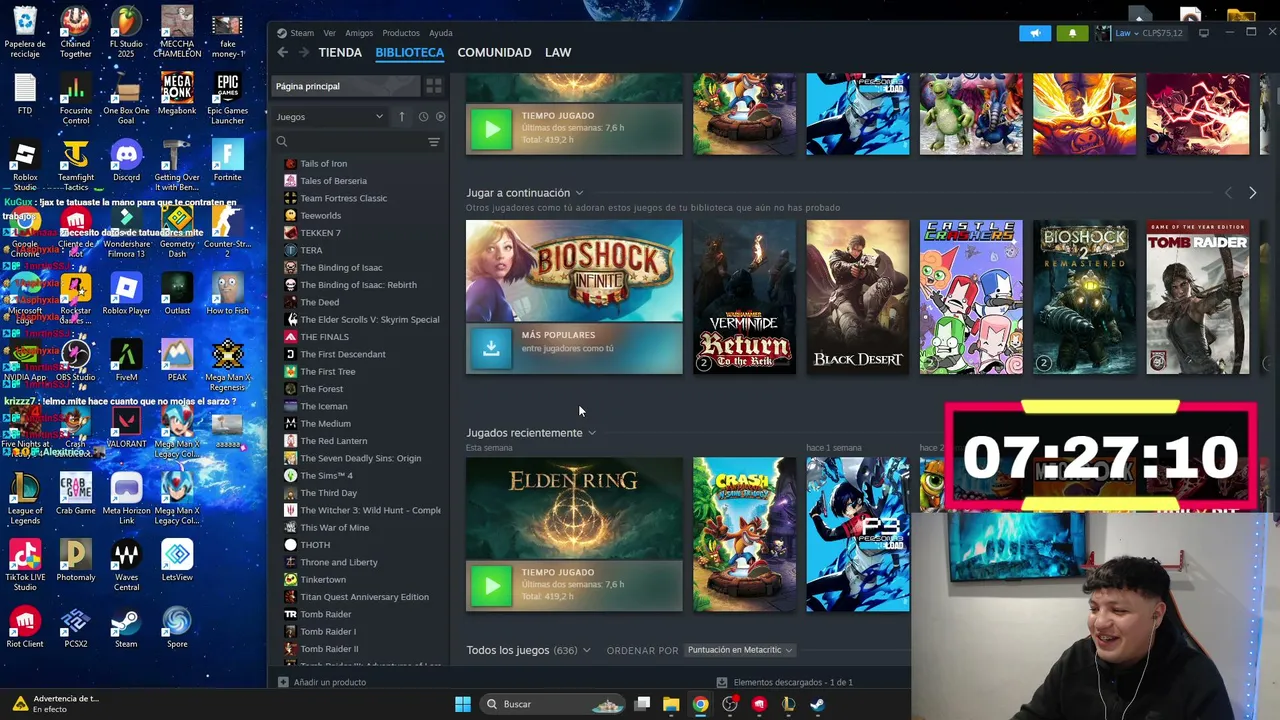Open Fortnite desktop shortcut
Screen dimensions: 1280x720
coord(227,161)
